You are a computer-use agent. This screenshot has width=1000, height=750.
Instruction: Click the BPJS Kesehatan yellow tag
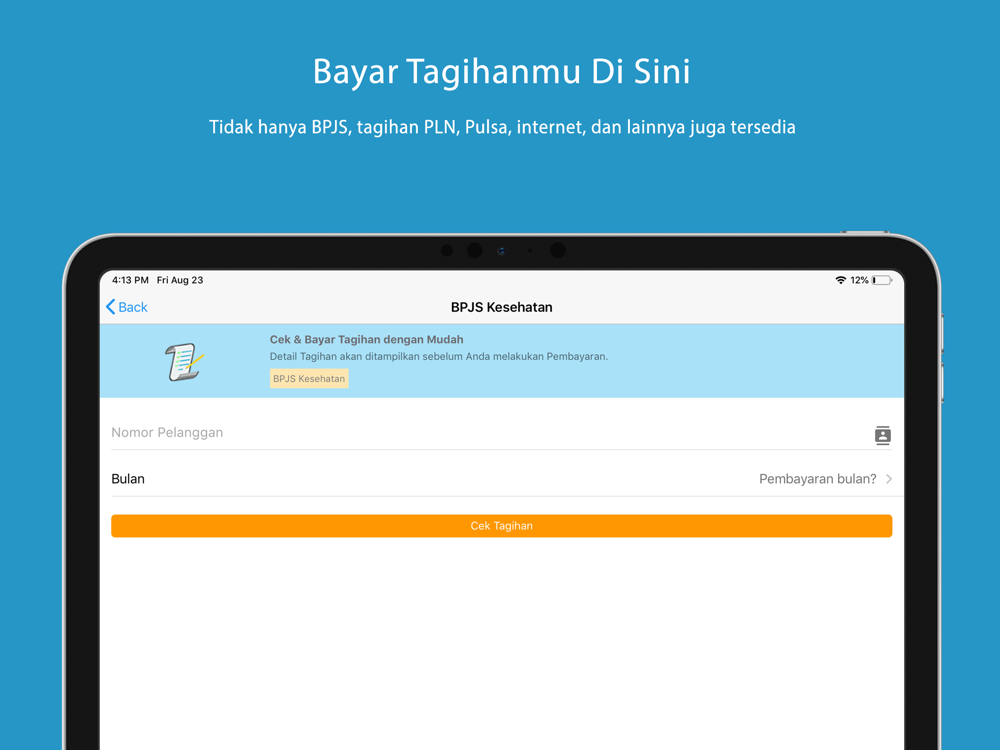click(309, 379)
